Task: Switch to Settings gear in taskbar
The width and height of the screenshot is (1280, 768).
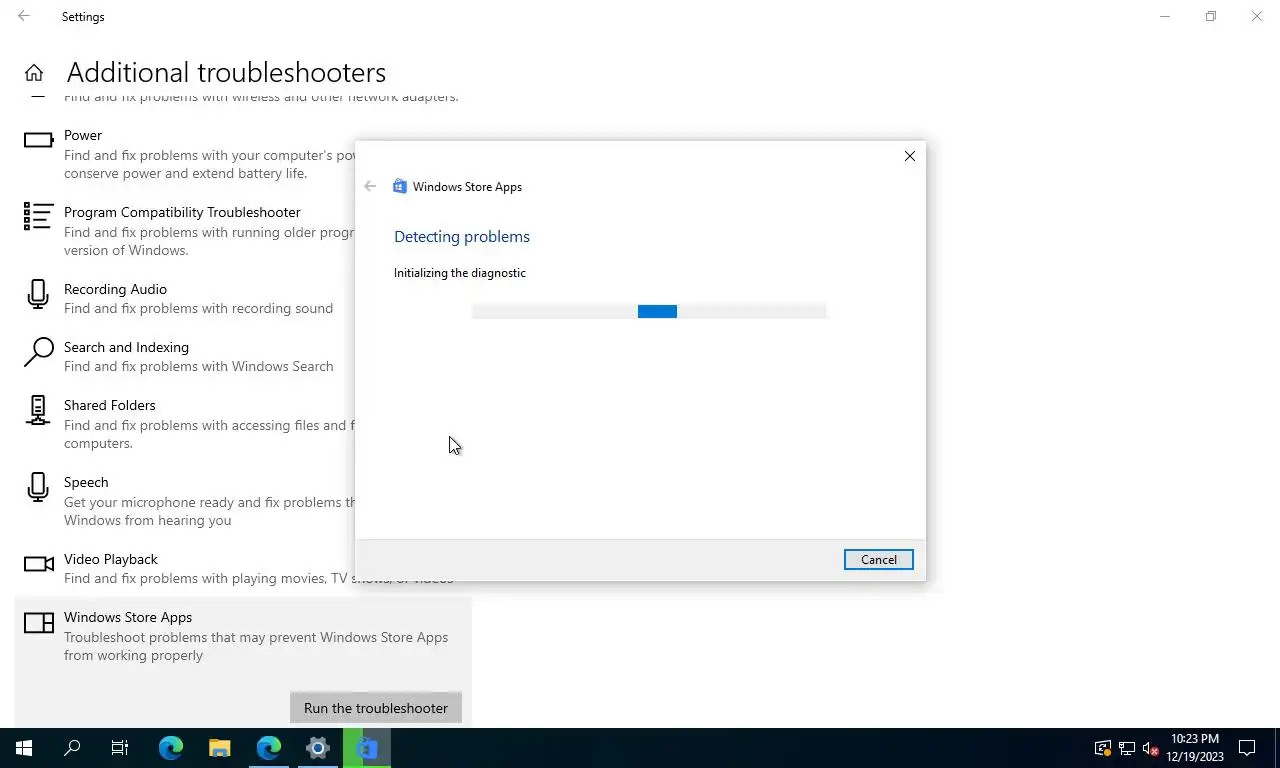Action: click(318, 748)
